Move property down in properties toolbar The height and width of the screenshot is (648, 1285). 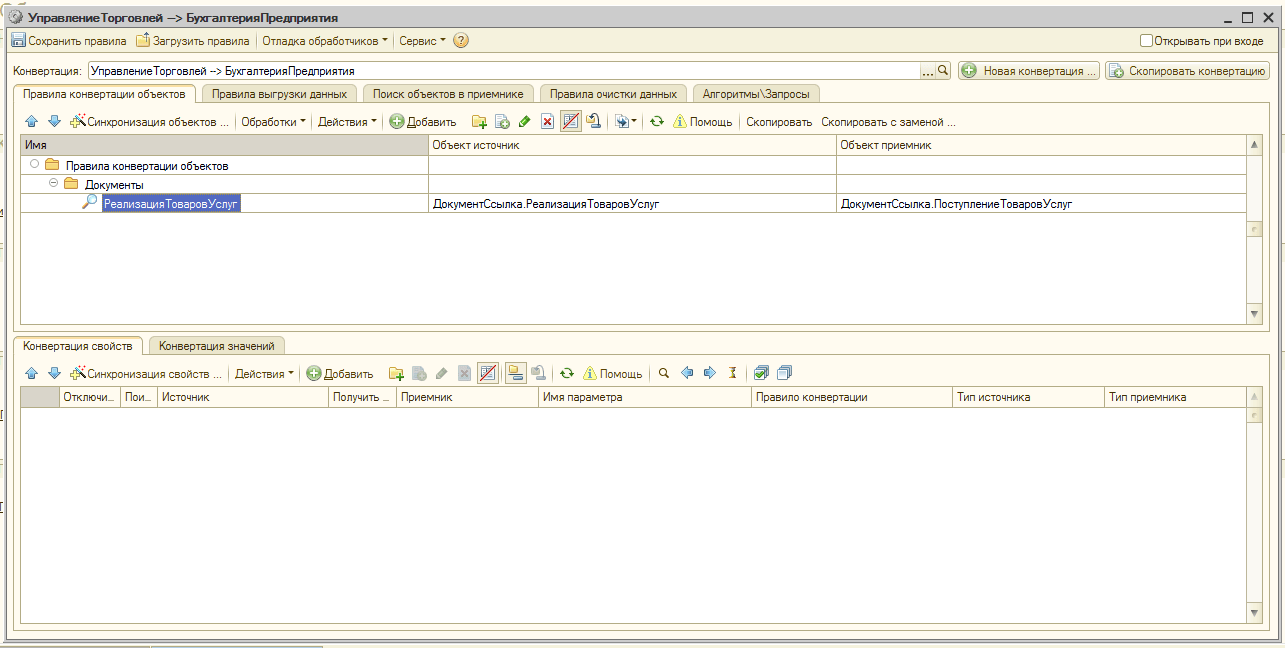pos(54,373)
